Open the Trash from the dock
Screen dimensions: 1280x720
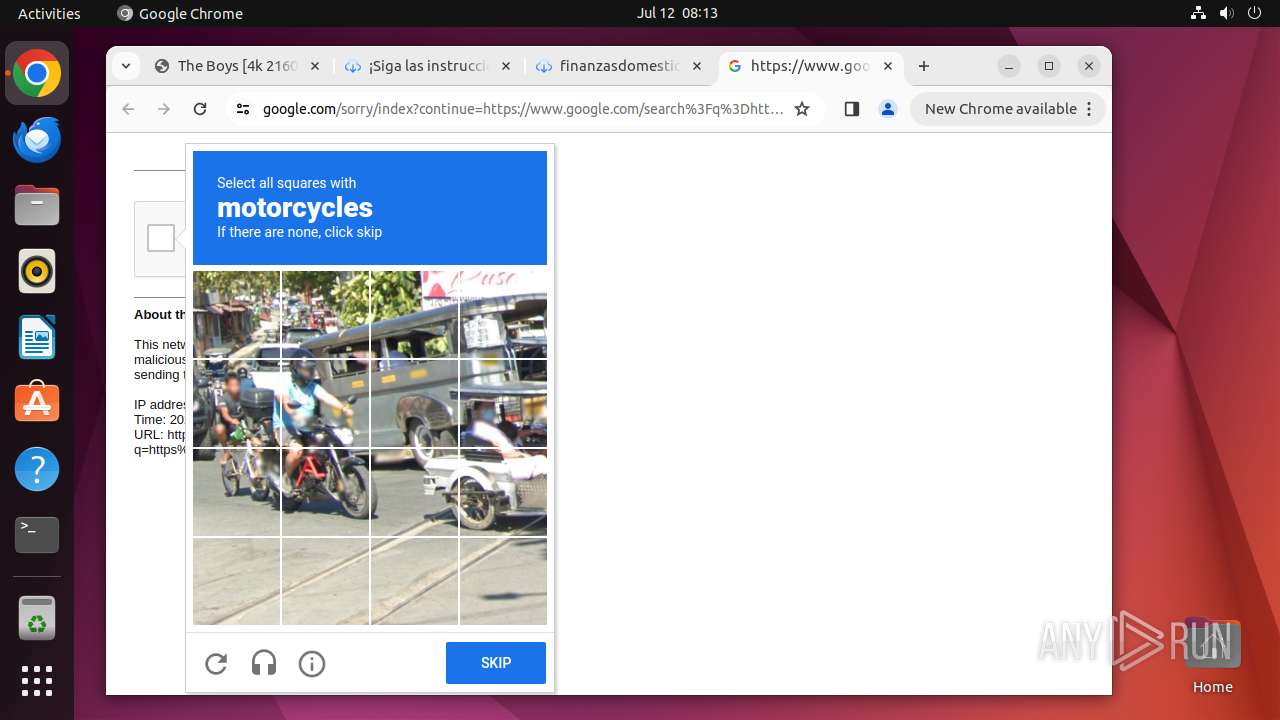[x=37, y=618]
